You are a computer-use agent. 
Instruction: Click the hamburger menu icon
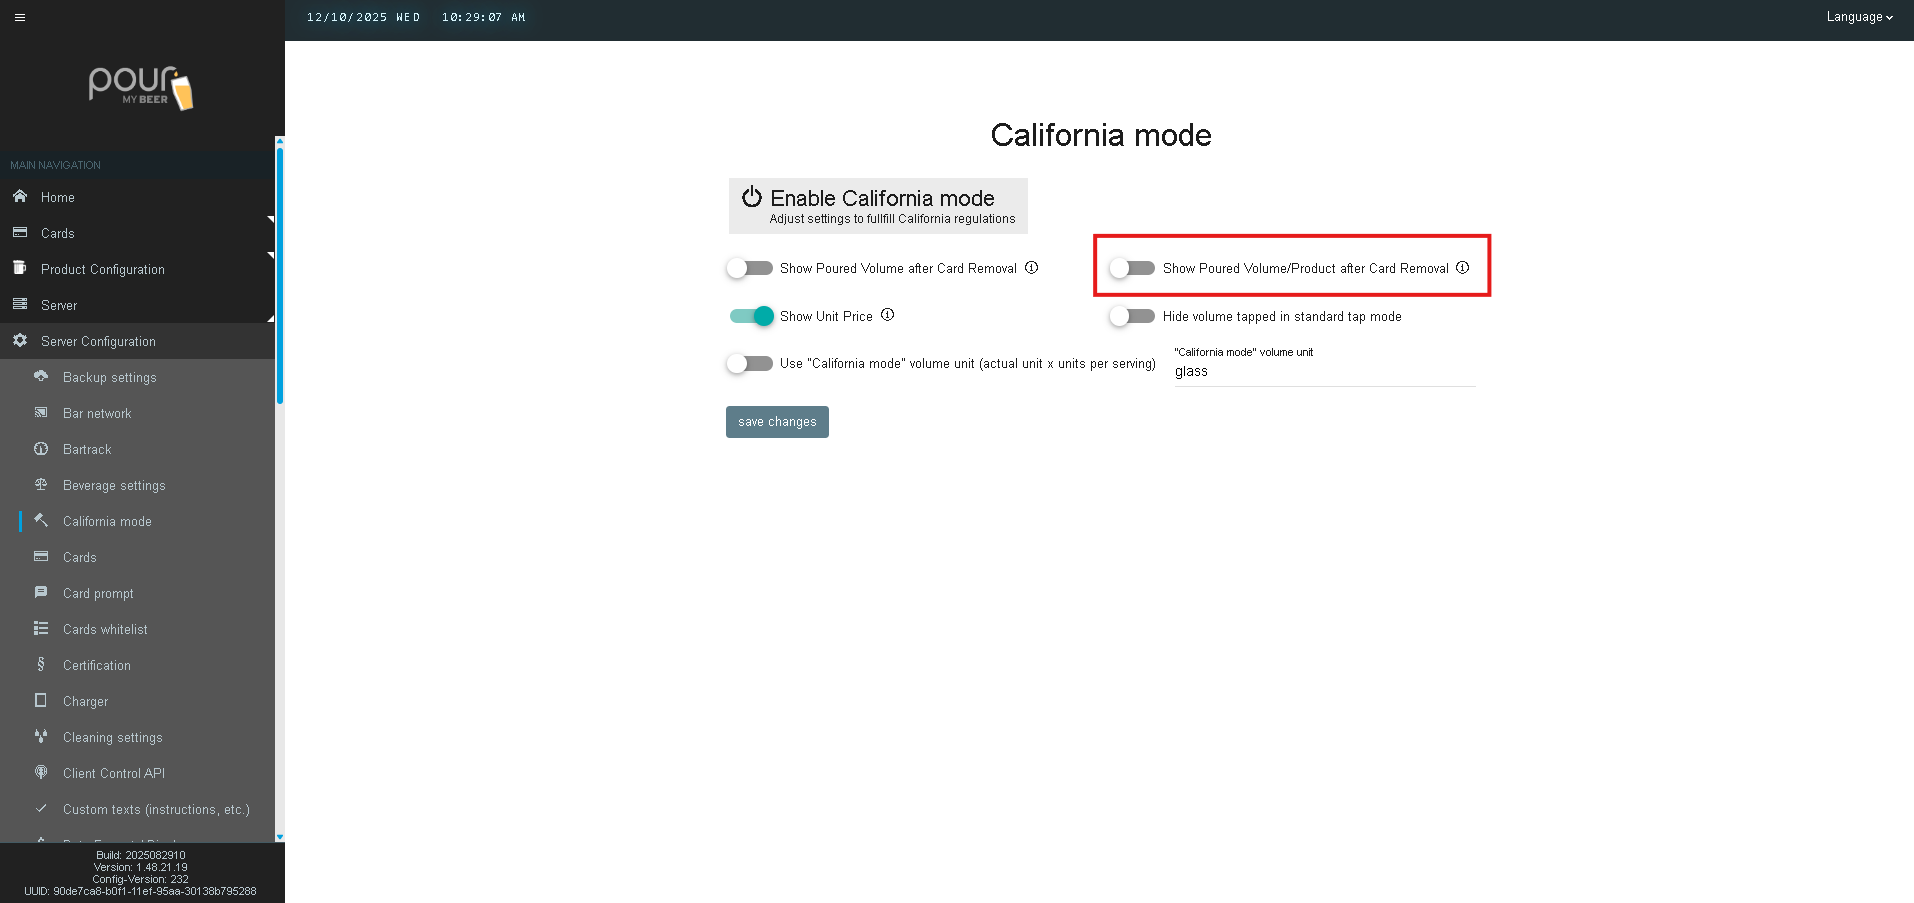click(x=20, y=17)
